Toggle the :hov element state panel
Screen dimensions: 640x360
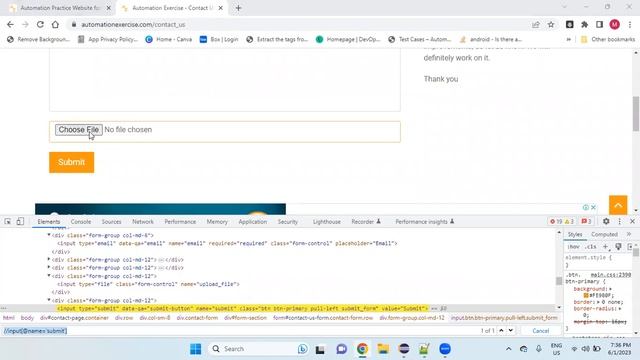573,247
